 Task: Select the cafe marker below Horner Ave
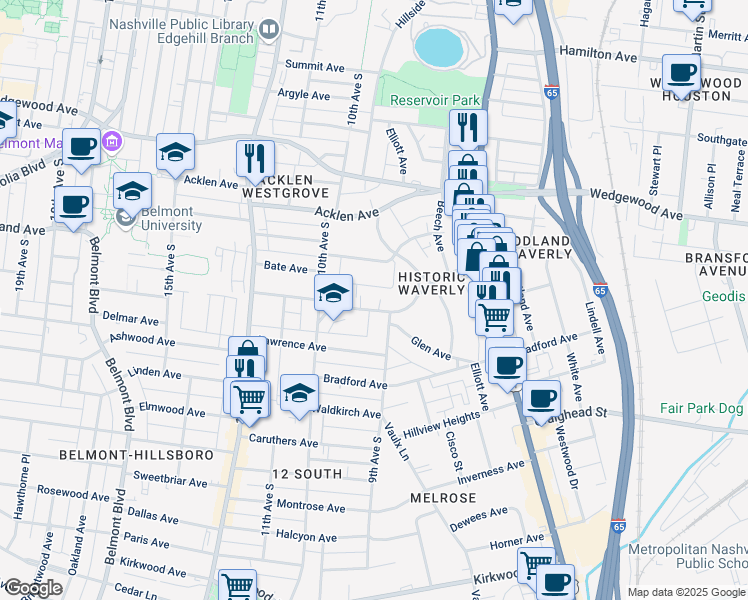pyautogui.click(x=556, y=582)
